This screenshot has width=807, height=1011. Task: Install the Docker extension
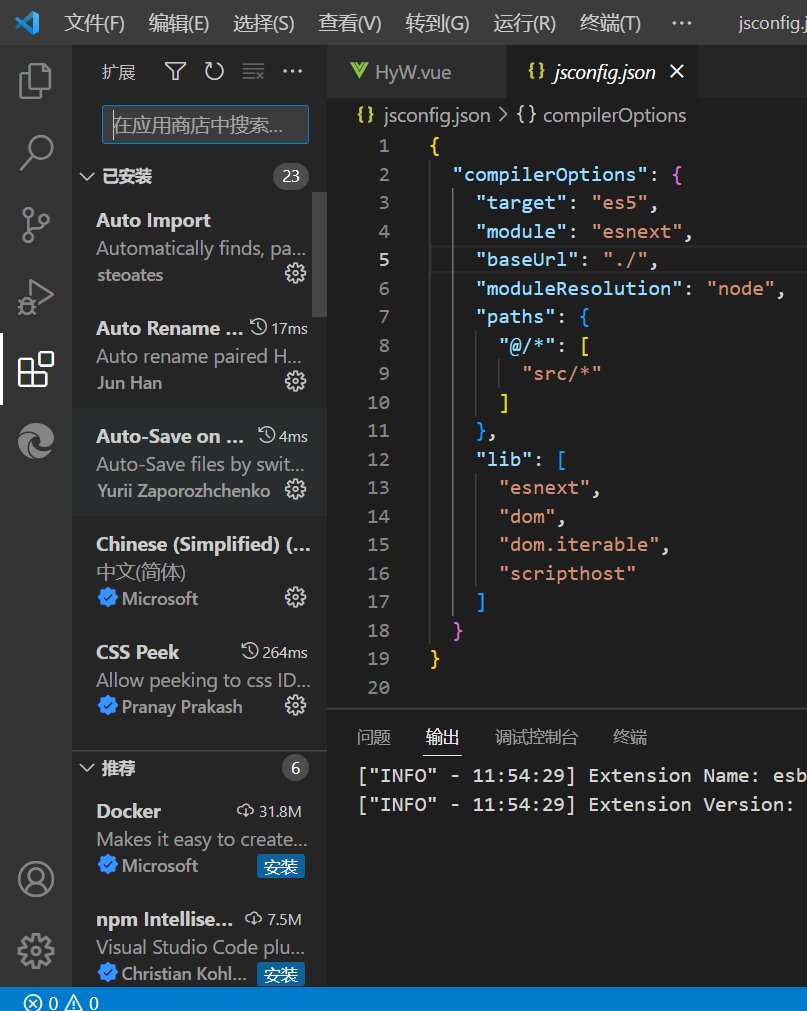click(281, 866)
